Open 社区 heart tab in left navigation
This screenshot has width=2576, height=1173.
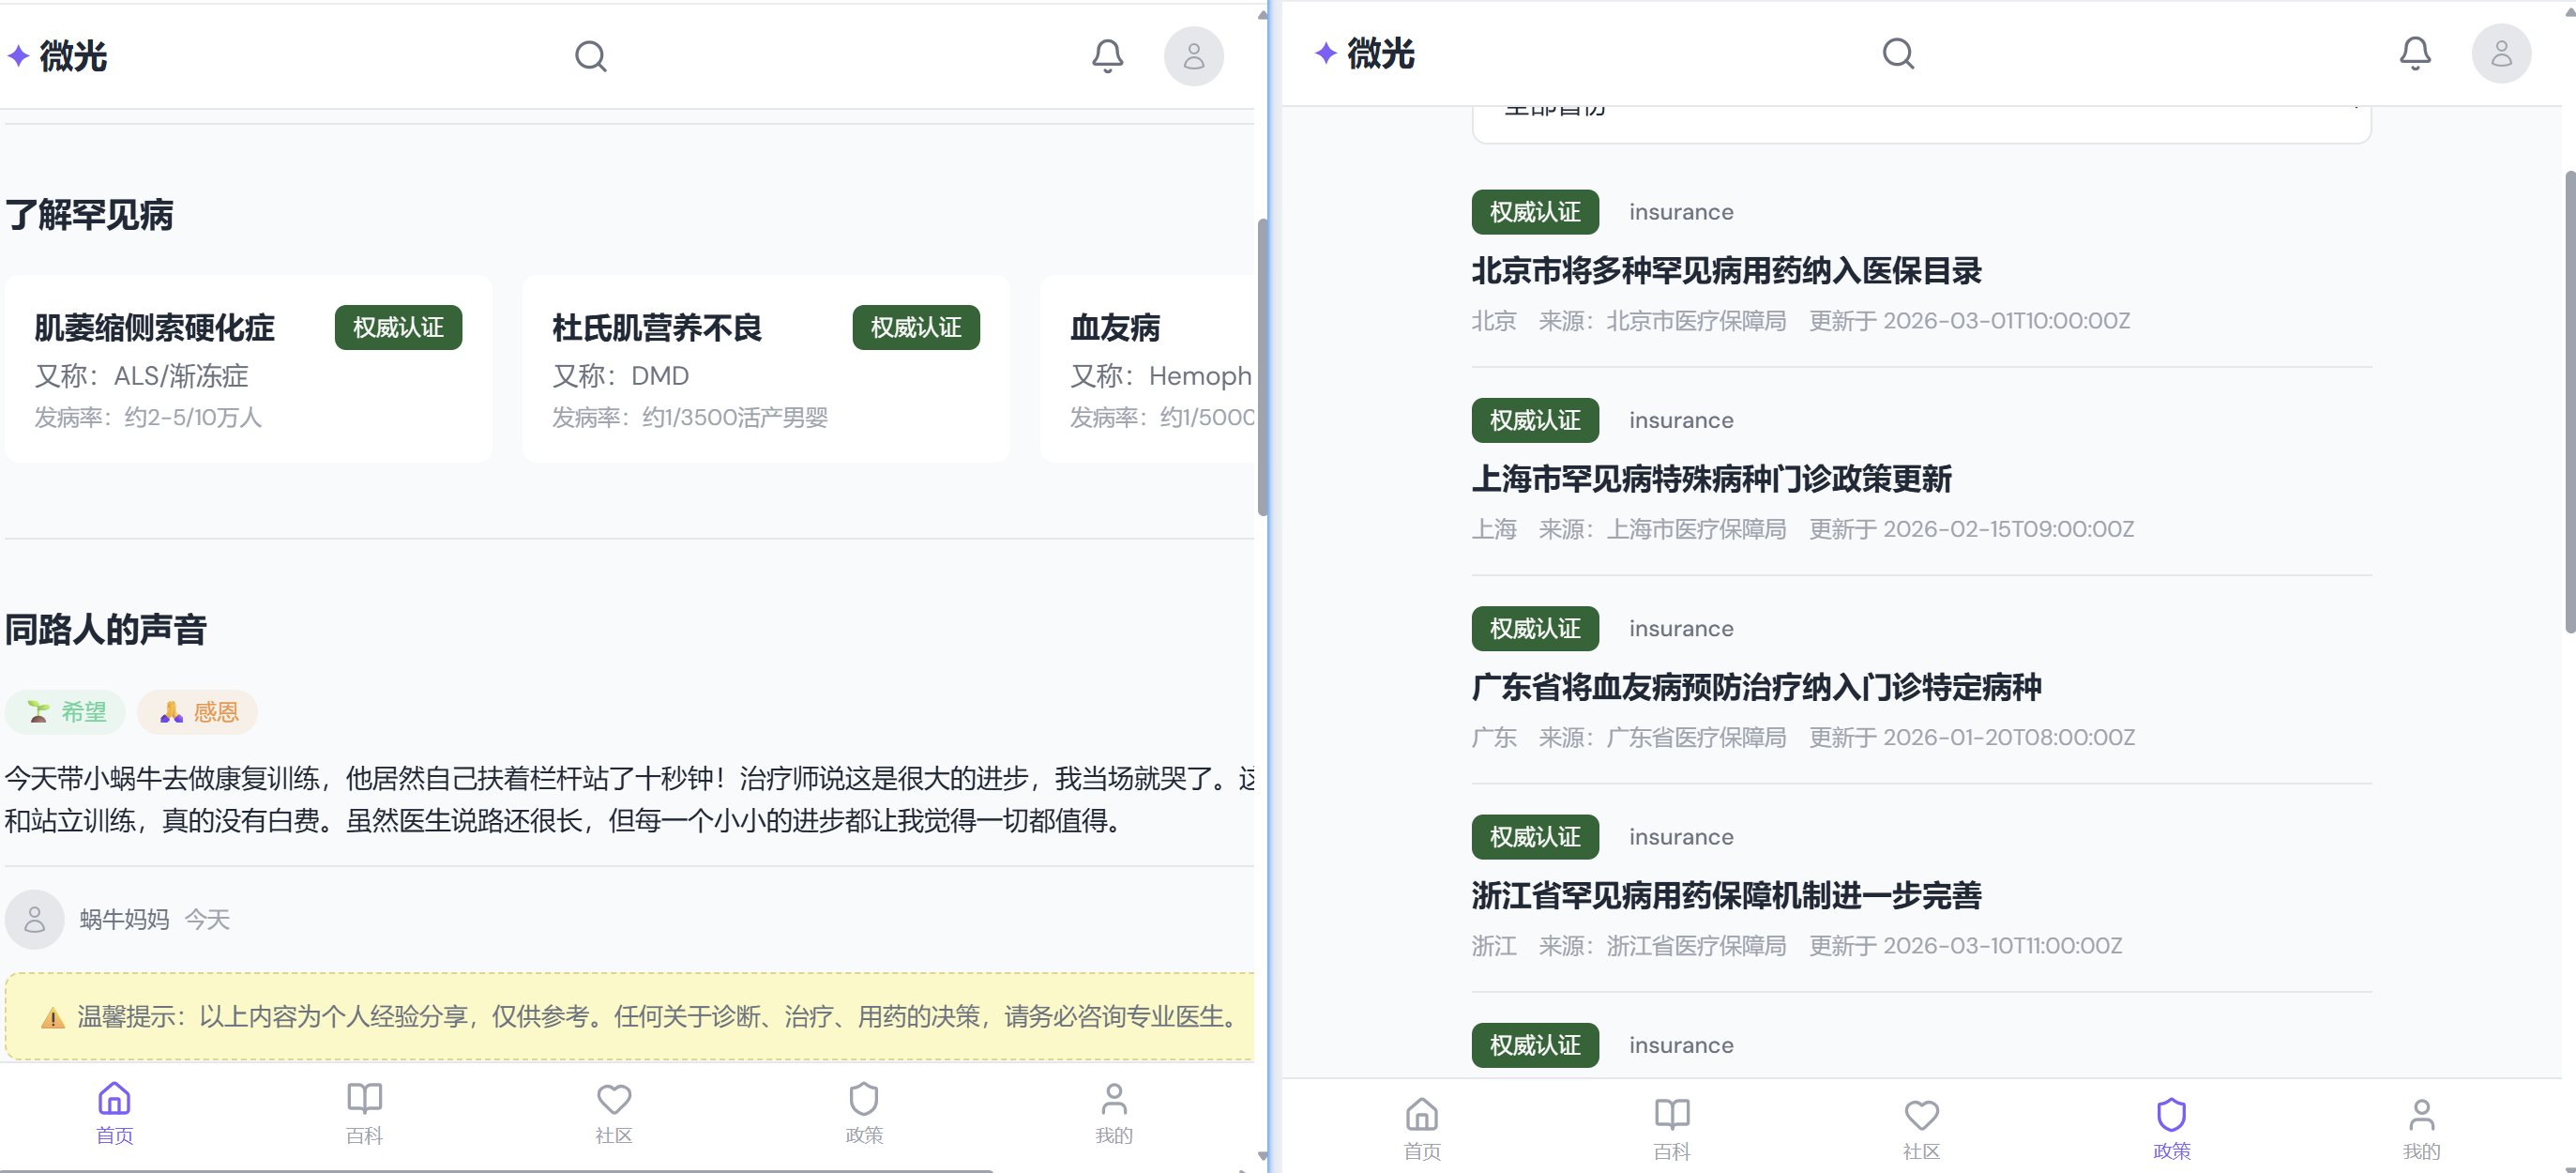(x=614, y=1112)
